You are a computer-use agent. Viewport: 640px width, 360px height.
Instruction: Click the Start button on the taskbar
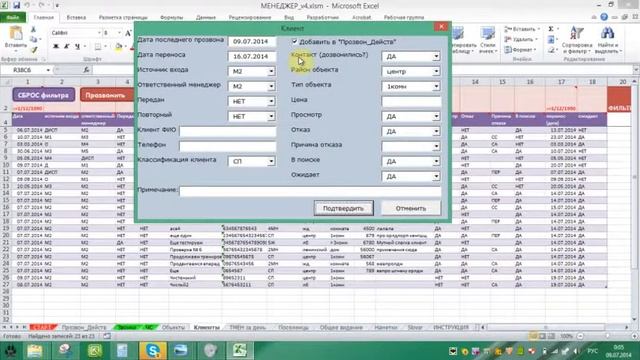tap(11, 351)
